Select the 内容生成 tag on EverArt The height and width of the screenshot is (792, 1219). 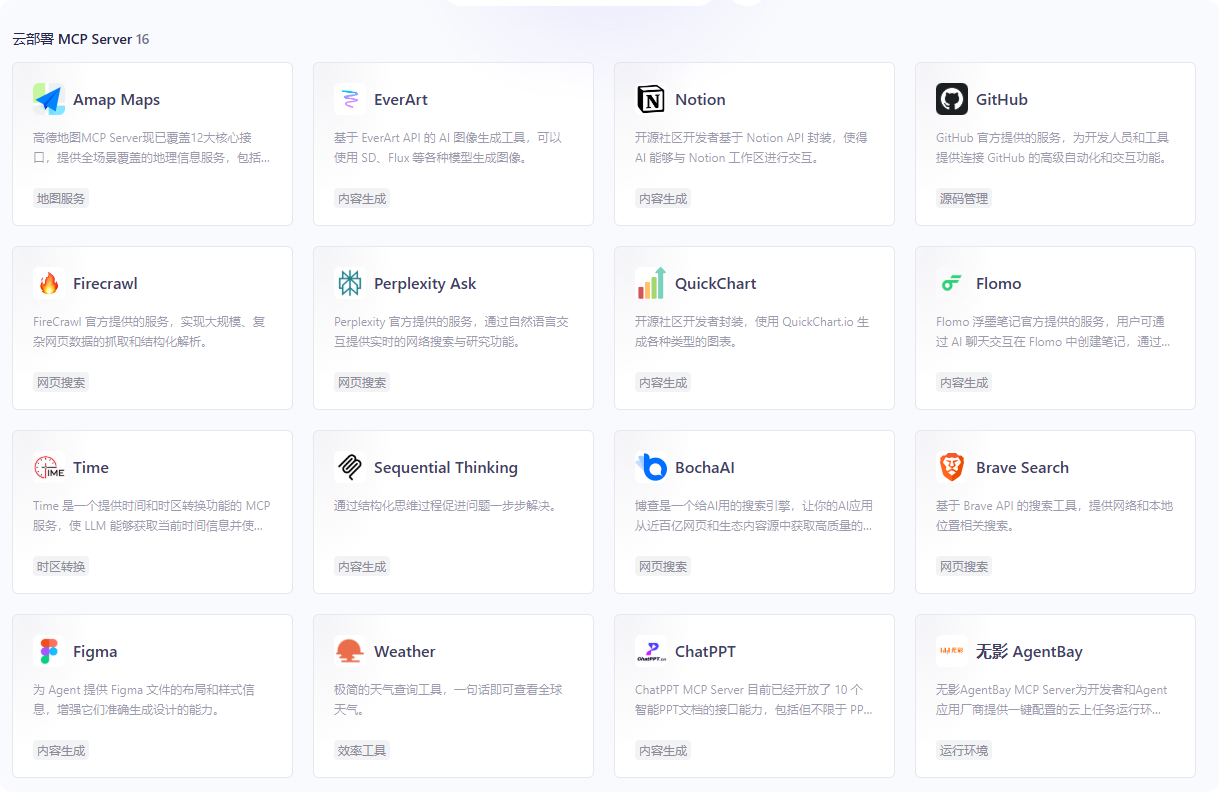point(362,198)
